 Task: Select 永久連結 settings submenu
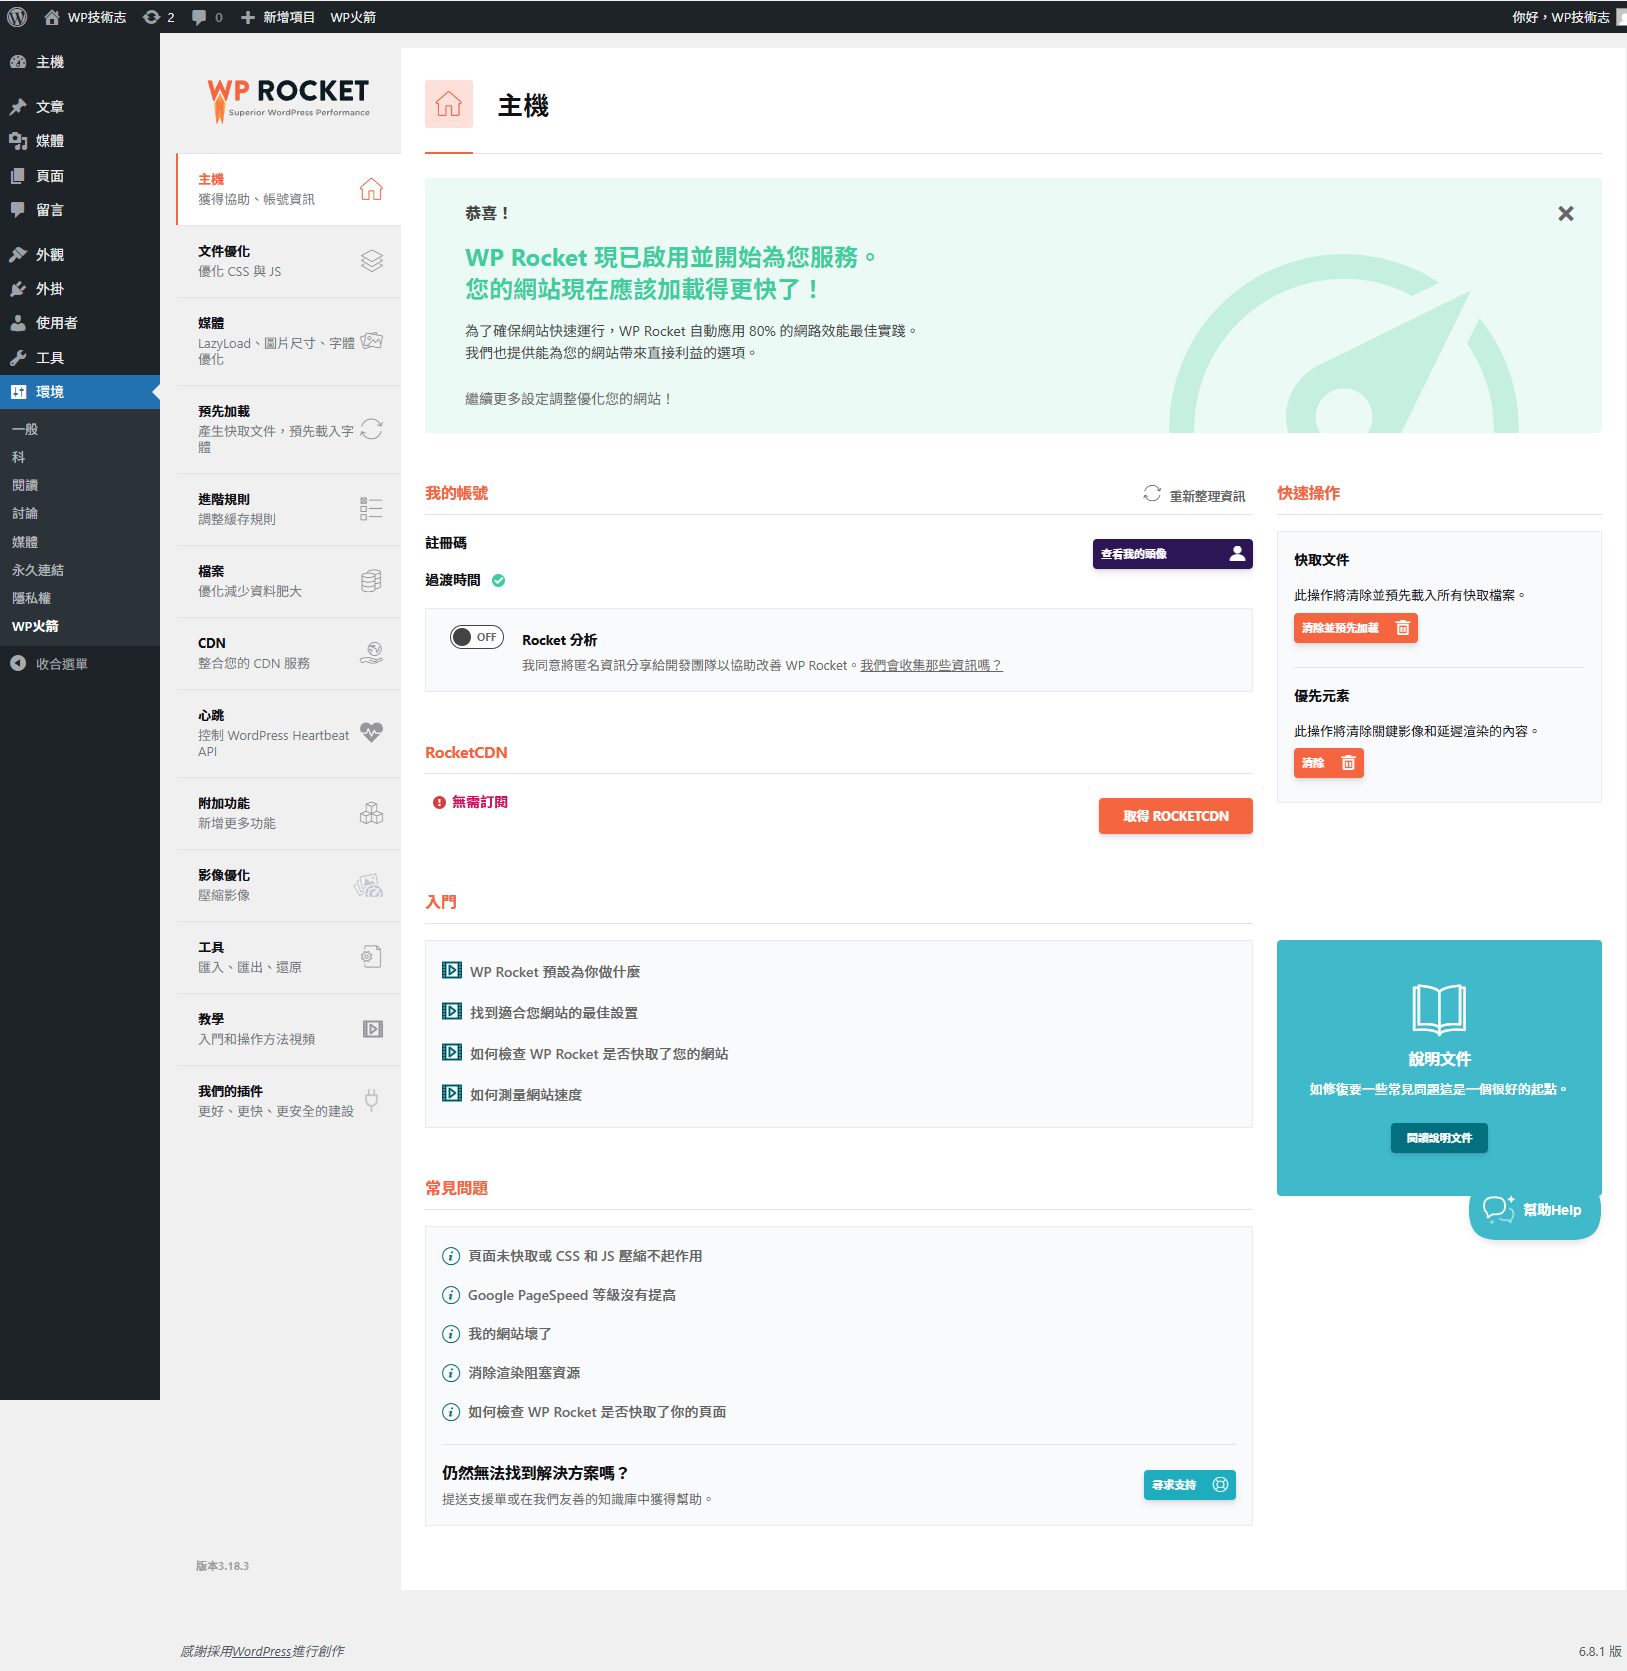[x=38, y=570]
